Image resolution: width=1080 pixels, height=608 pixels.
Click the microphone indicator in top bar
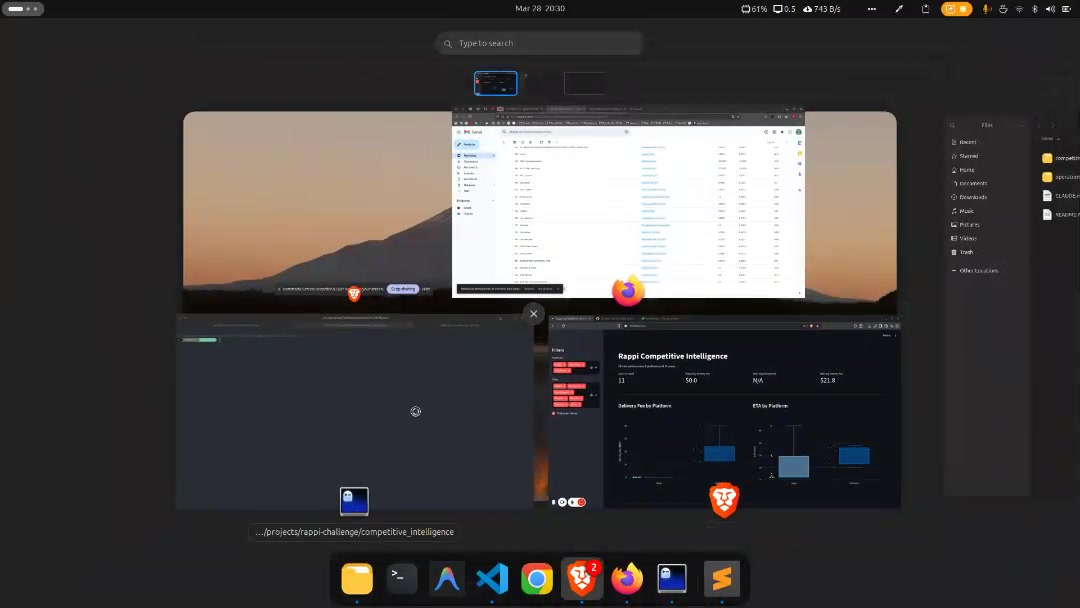(987, 9)
